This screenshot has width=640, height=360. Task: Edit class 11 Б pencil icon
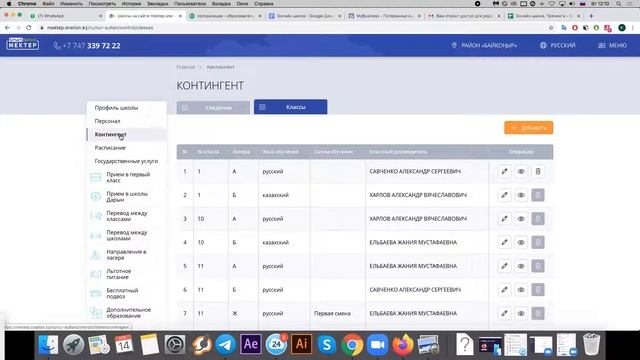[504, 290]
